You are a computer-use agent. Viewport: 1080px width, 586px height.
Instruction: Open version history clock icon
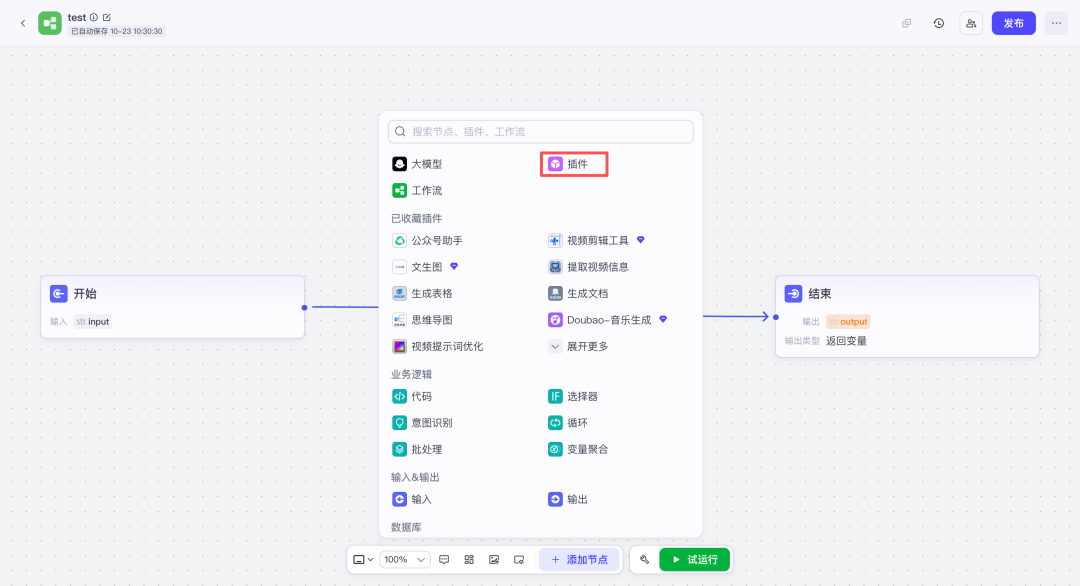point(938,23)
